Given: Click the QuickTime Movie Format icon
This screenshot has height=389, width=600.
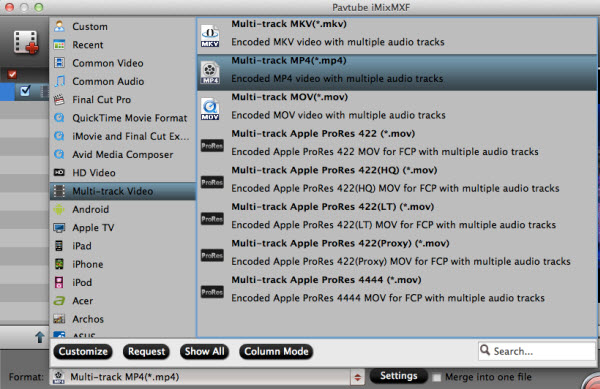Looking at the screenshot, I should [59, 117].
